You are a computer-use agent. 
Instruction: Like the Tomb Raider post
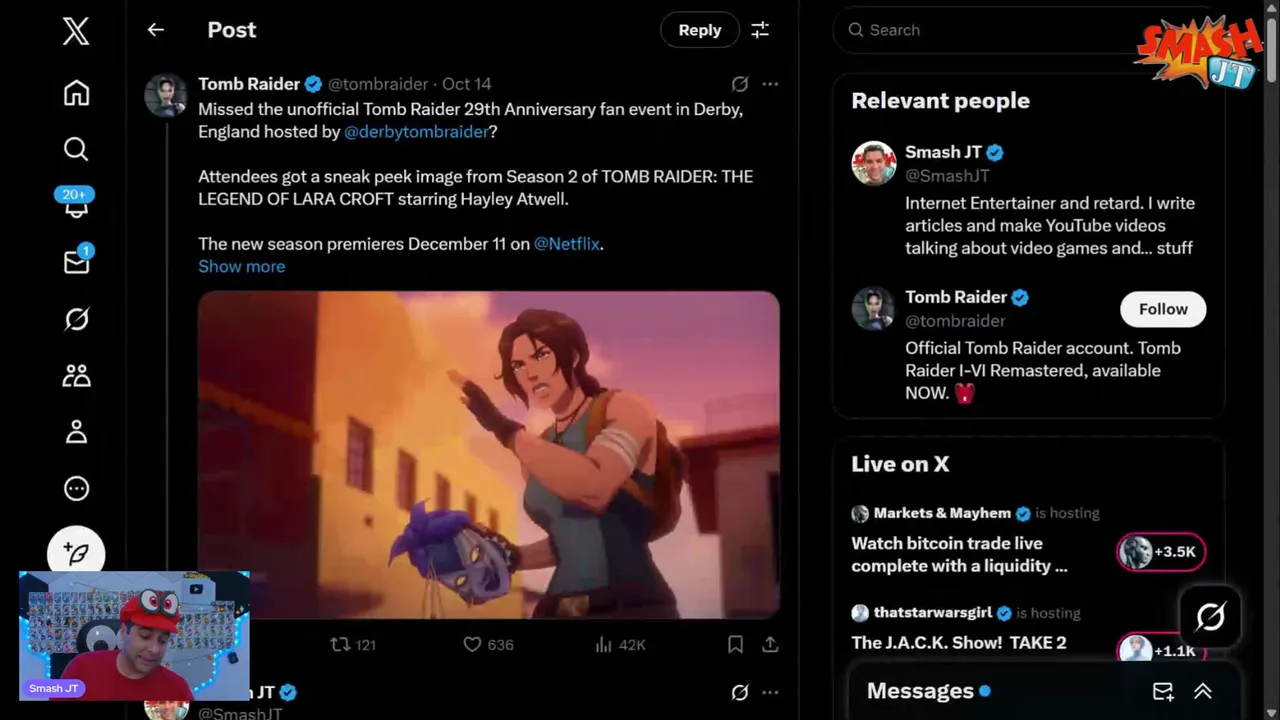tap(472, 645)
